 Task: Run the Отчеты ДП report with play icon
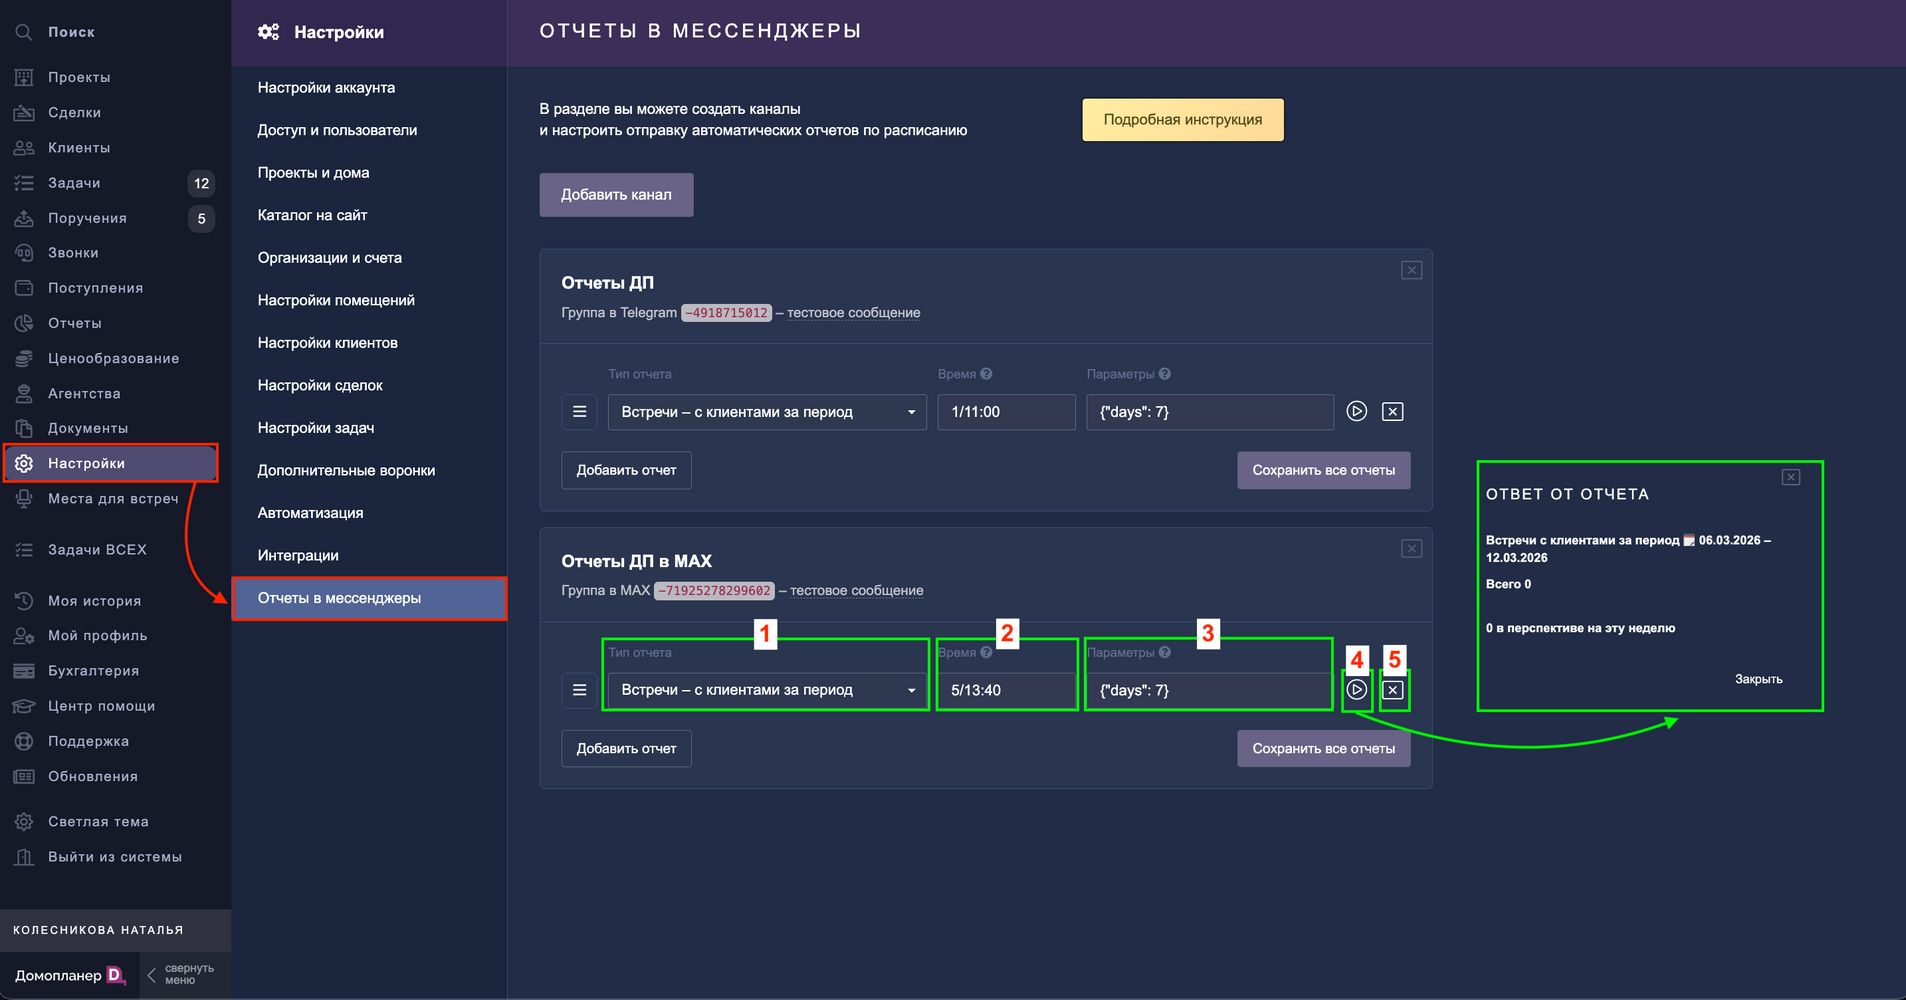pos(1356,411)
